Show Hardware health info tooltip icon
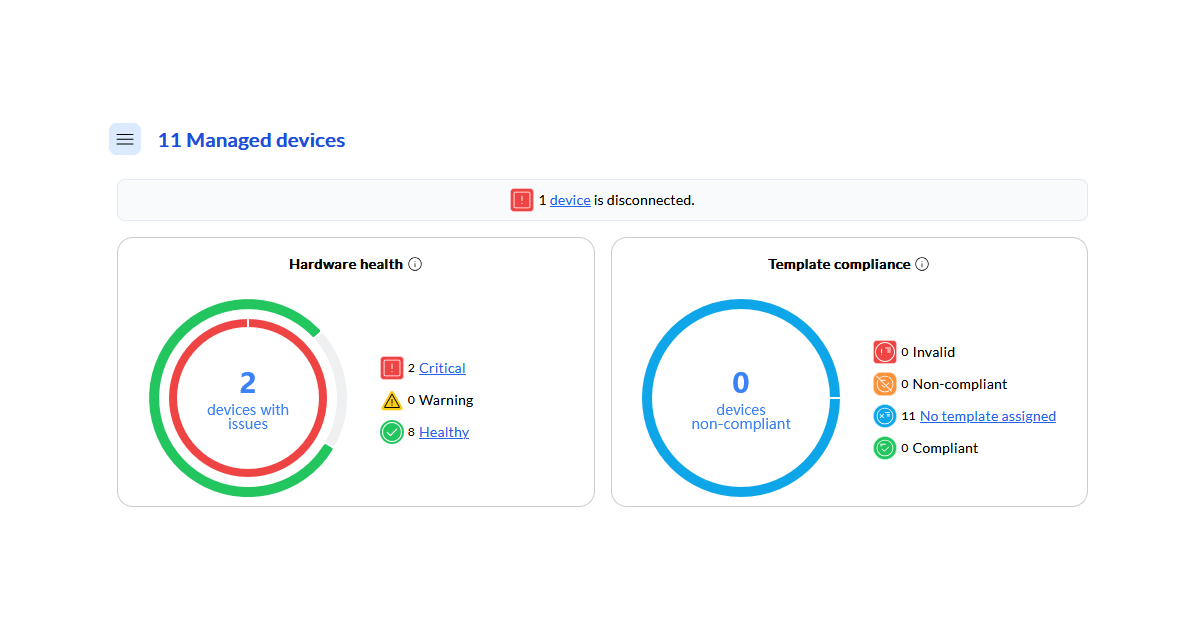The image size is (1200, 628). [x=415, y=264]
